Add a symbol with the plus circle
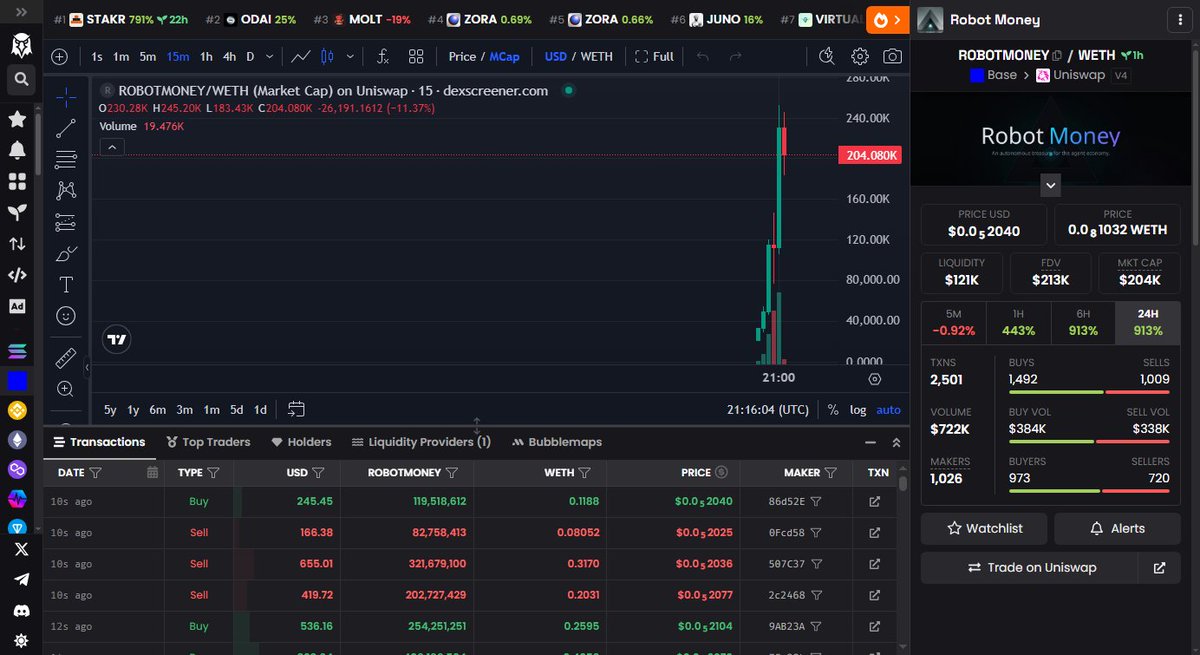Image resolution: width=1200 pixels, height=655 pixels. (60, 57)
